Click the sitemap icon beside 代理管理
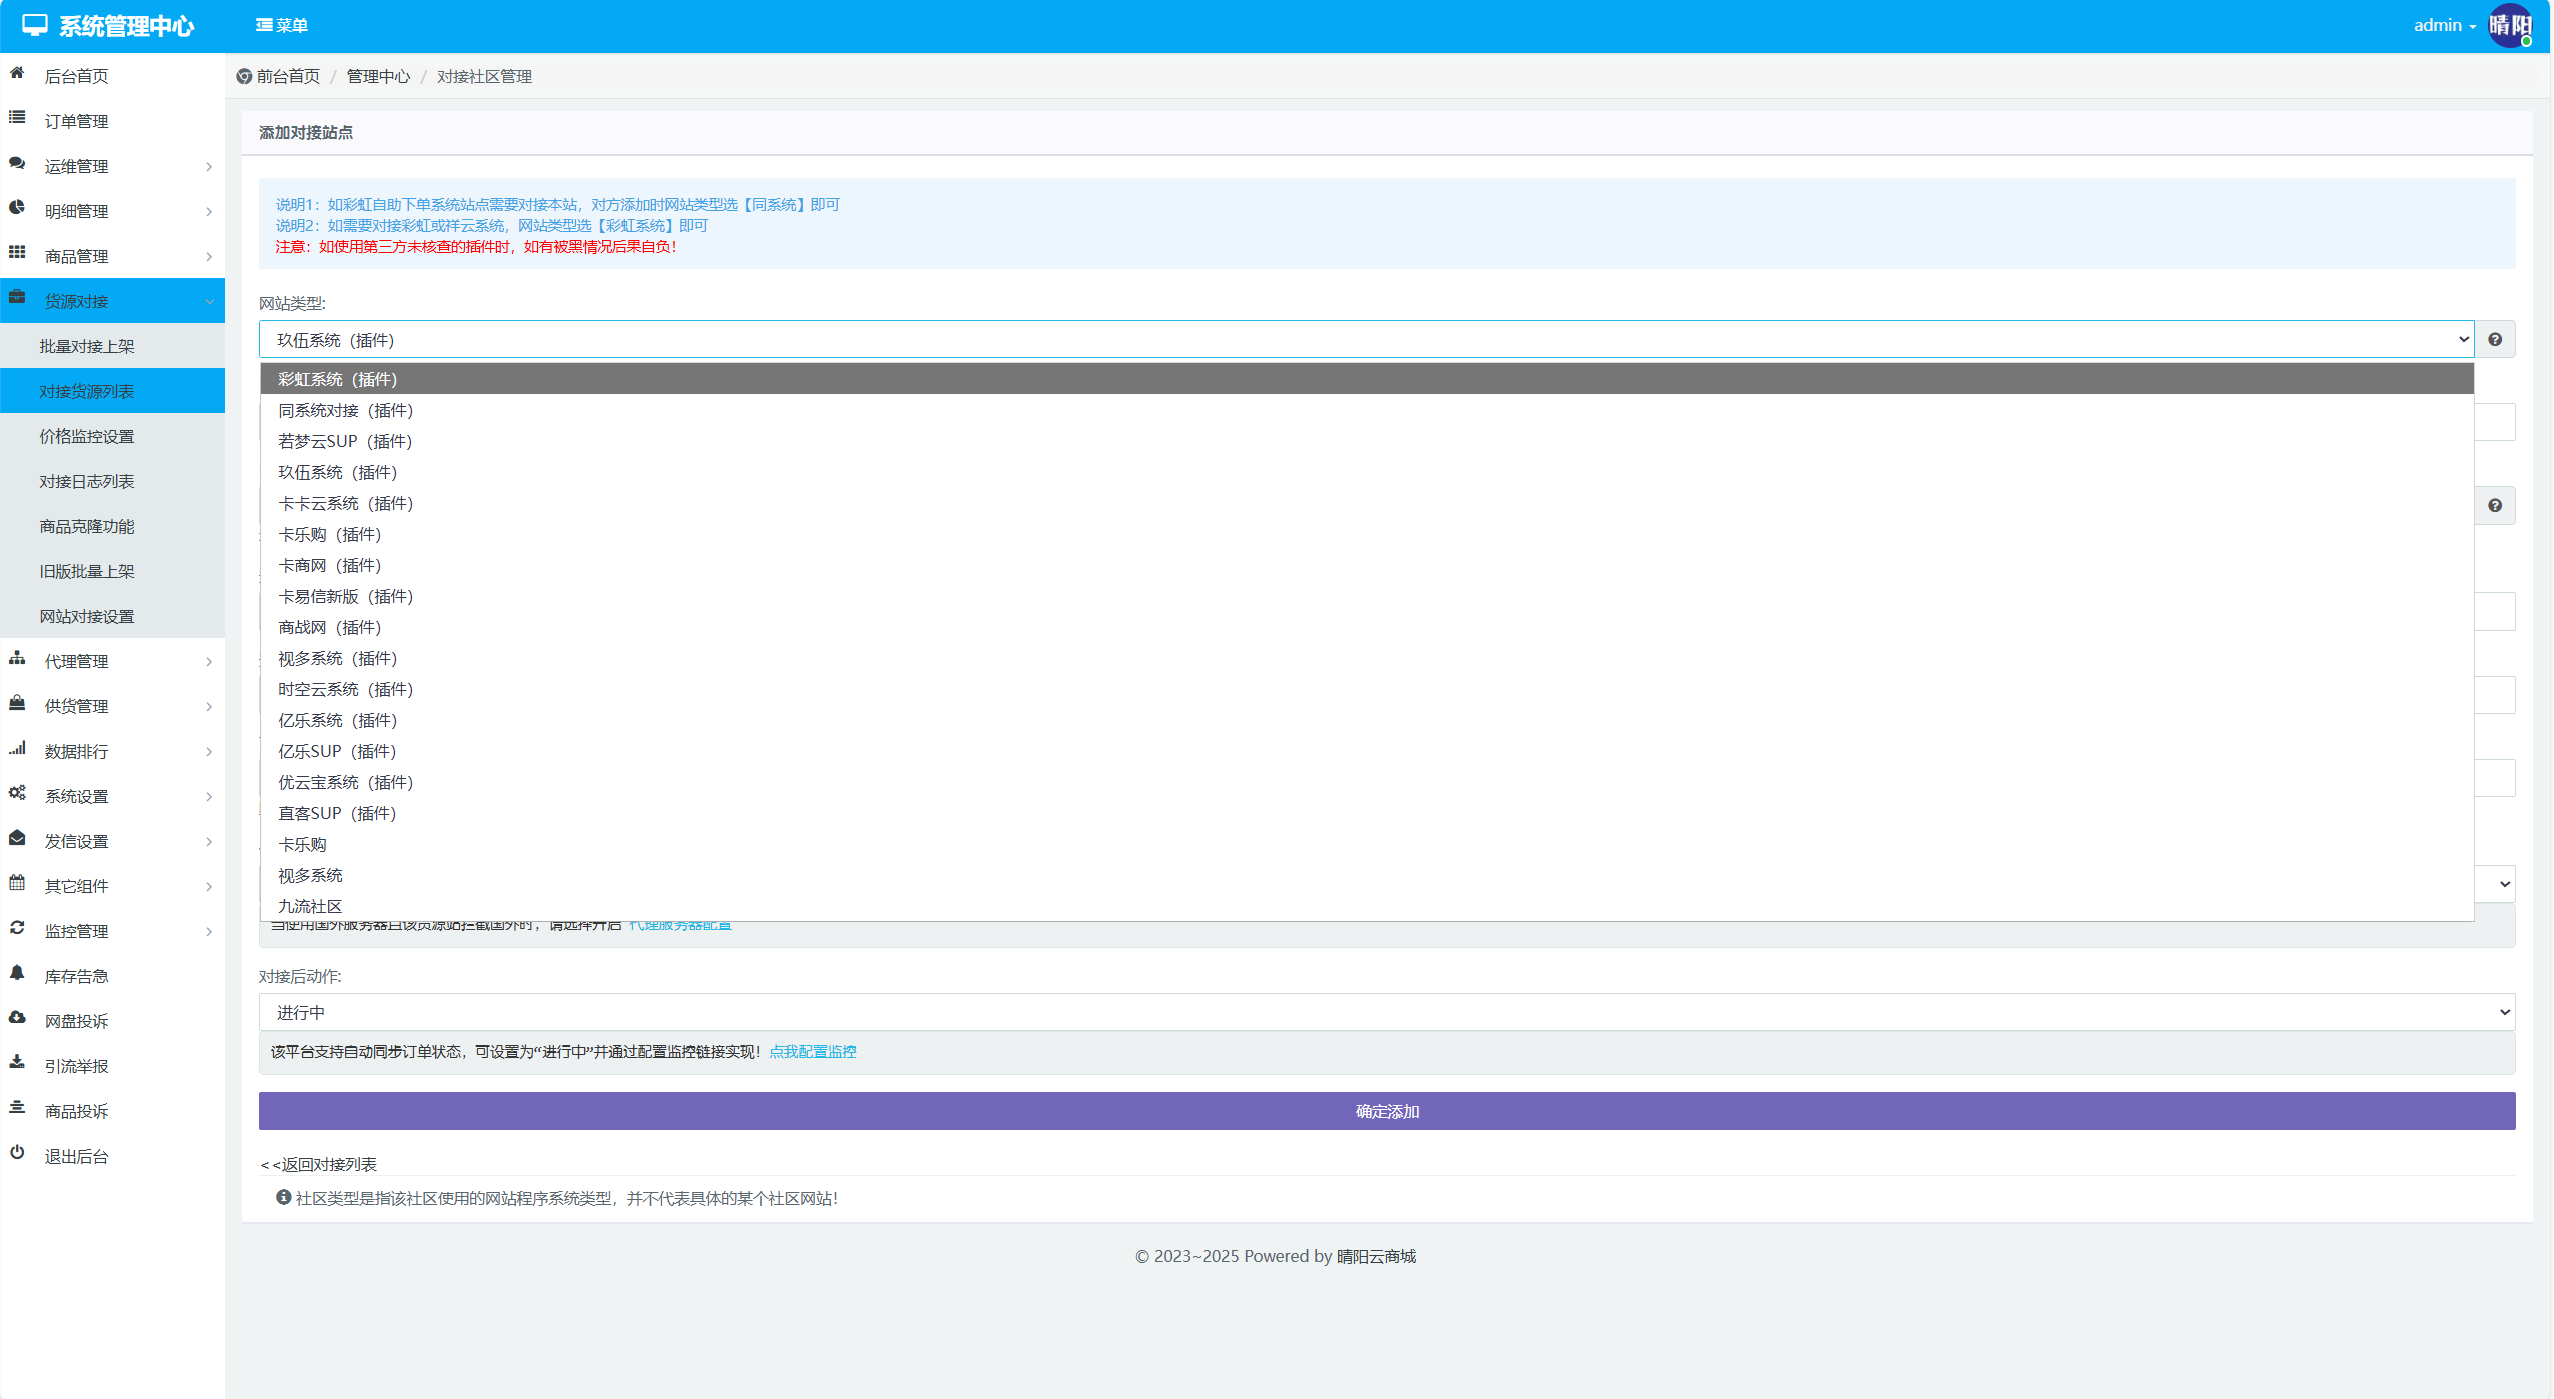Screen dimensions: 2554x1399 click(x=17, y=658)
